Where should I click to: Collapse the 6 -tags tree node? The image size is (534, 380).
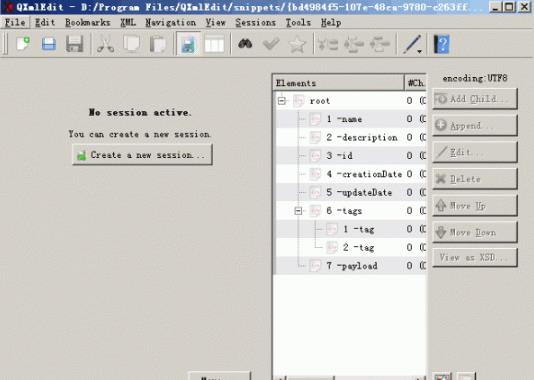pyautogui.click(x=298, y=211)
